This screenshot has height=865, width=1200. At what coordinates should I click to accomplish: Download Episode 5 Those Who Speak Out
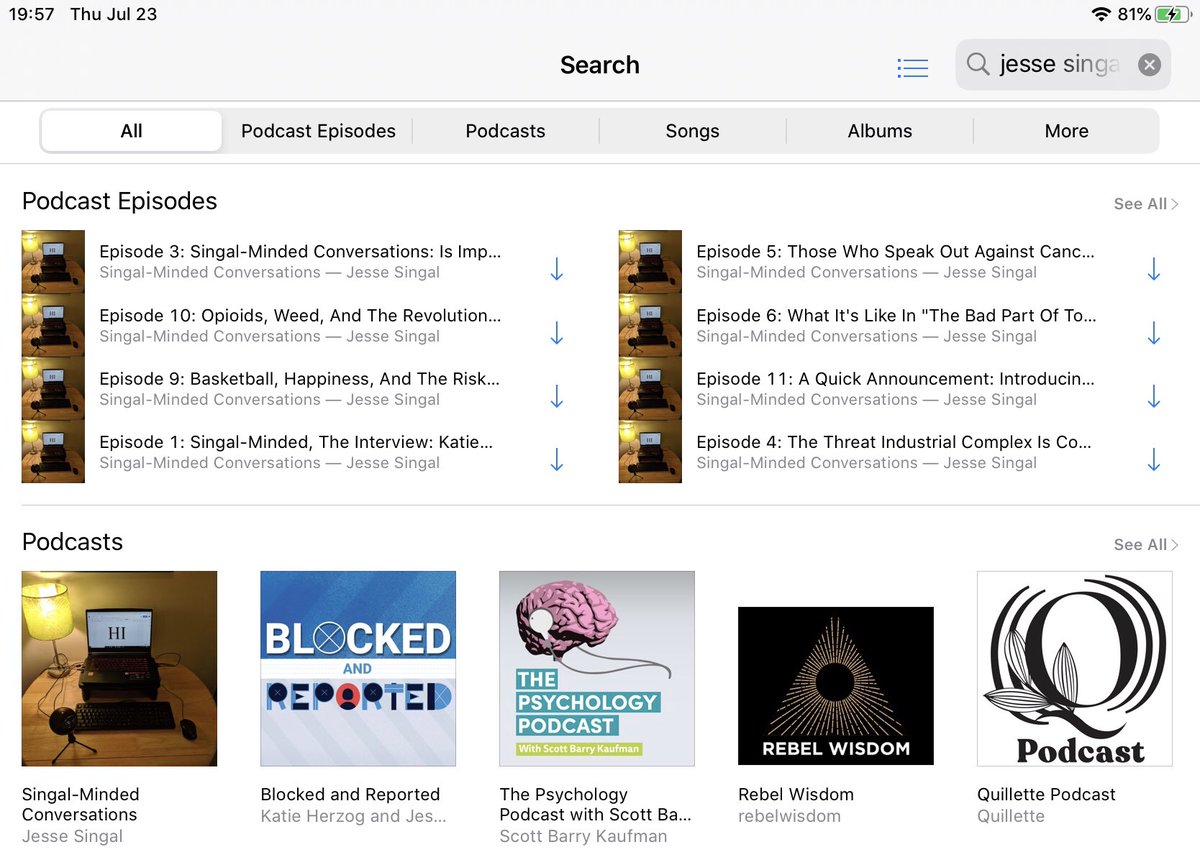(1154, 270)
